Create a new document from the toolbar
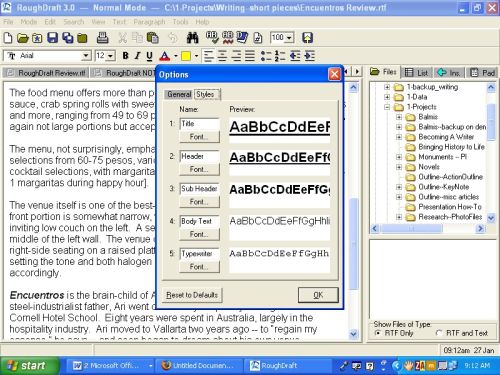 (x=8, y=38)
